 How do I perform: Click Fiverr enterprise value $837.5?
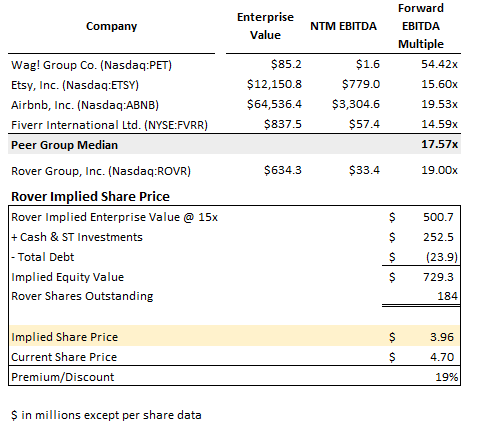coord(283,124)
